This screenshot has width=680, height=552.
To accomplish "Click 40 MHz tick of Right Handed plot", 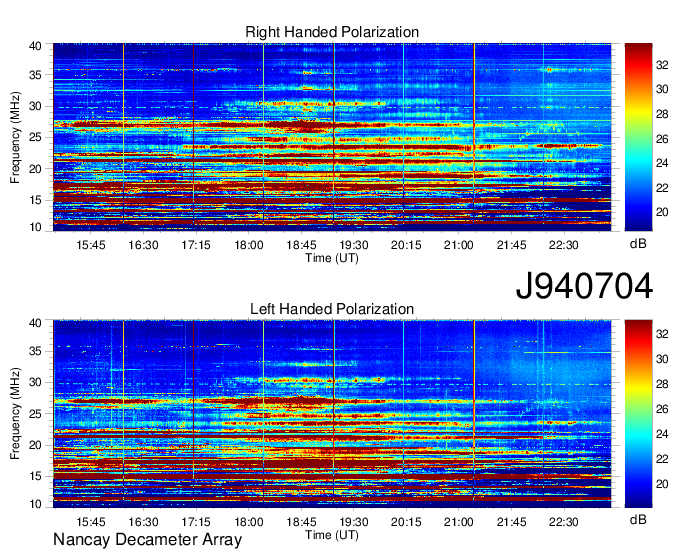I will [35, 46].
